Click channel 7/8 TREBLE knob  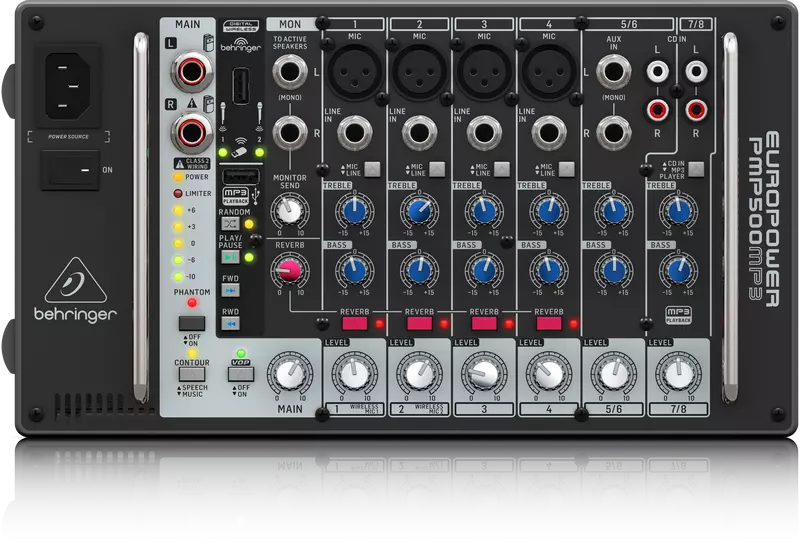tap(679, 211)
